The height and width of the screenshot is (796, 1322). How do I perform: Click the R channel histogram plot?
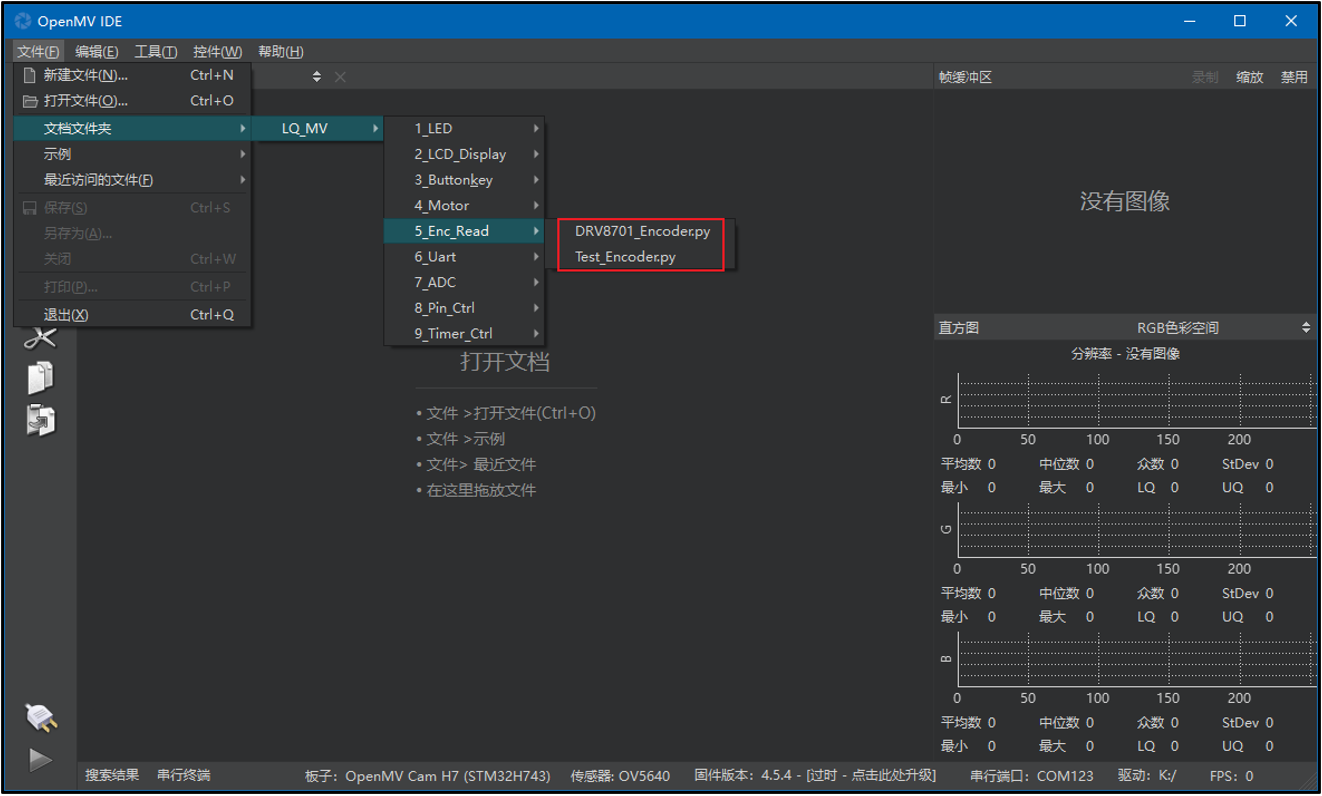(1137, 401)
